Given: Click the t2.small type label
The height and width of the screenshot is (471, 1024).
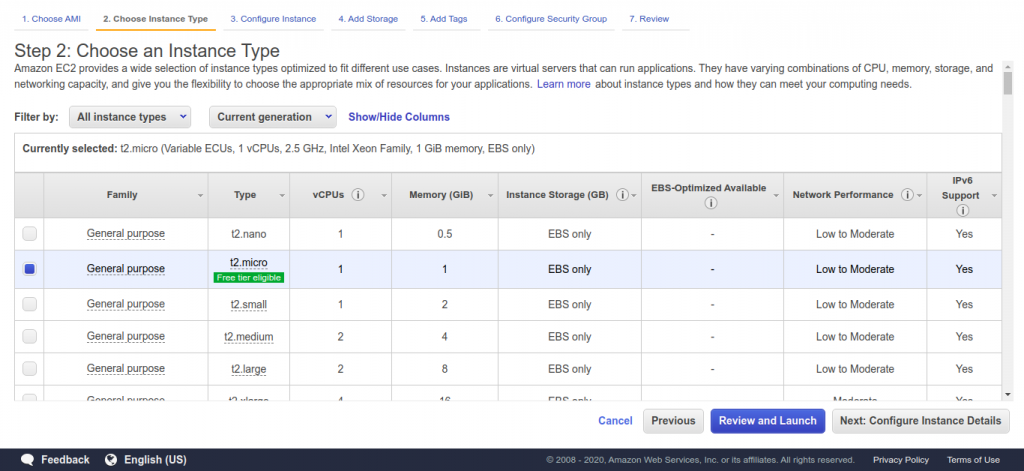Looking at the screenshot, I should 249,304.
